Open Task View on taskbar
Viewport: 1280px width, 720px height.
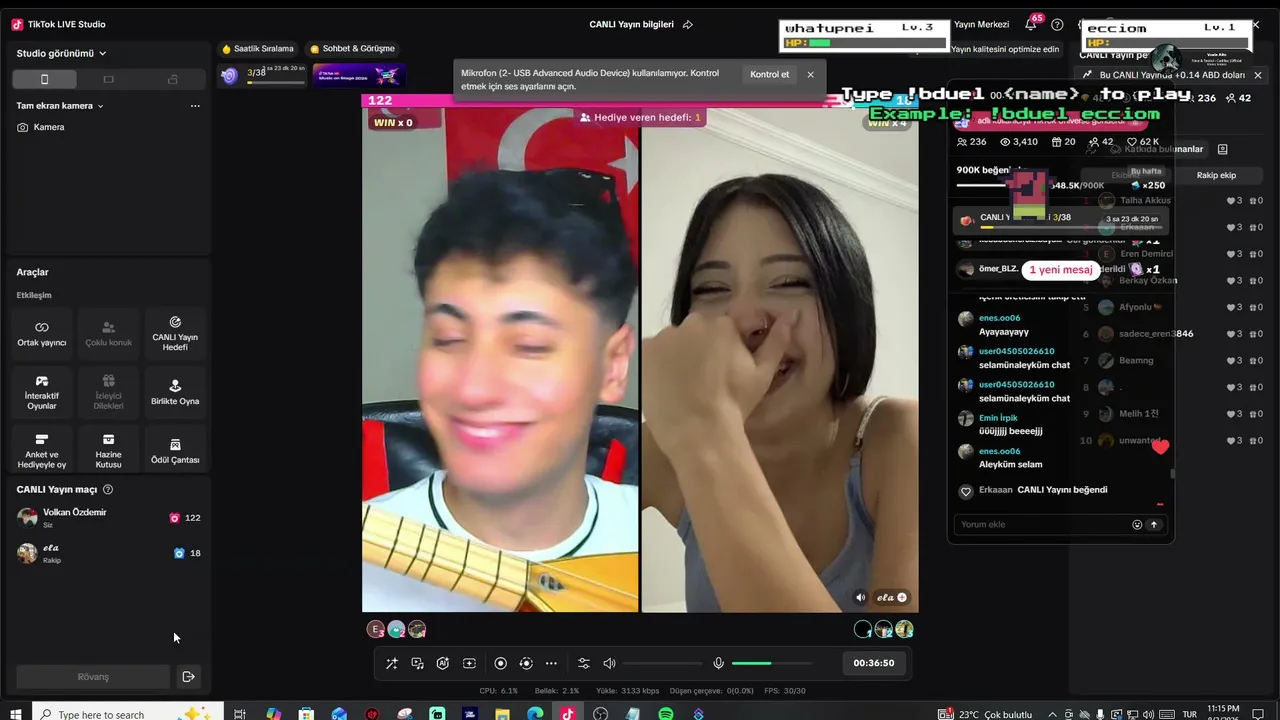[240, 714]
